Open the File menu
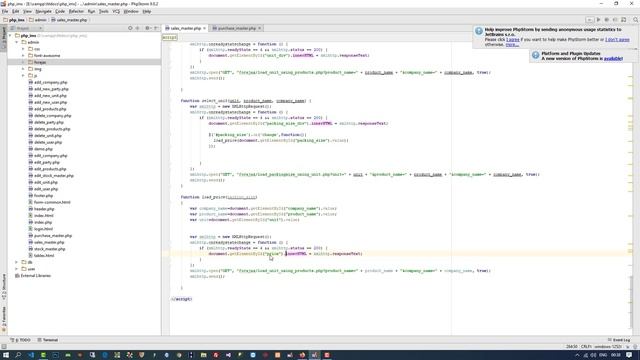640x360 pixels. coord(5,11)
